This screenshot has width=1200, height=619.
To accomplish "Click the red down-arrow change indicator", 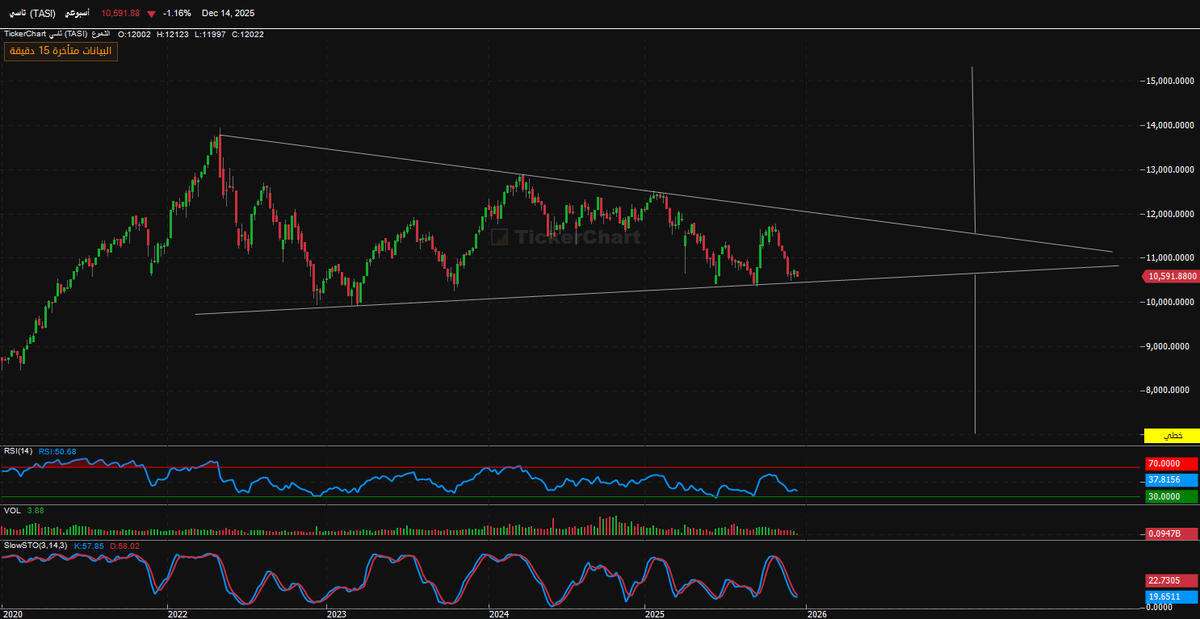I will 151,14.
